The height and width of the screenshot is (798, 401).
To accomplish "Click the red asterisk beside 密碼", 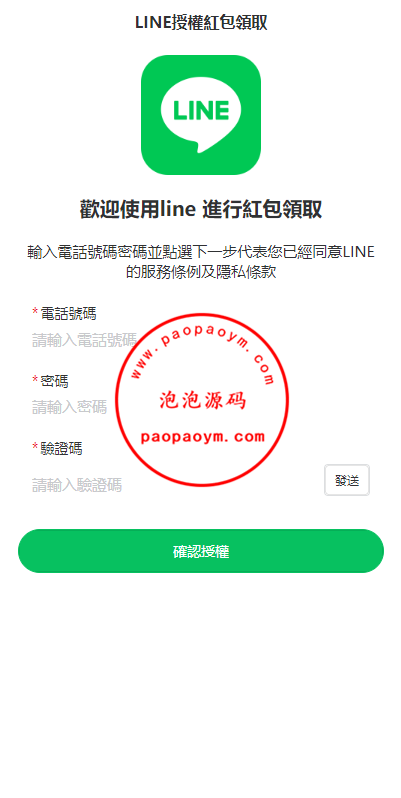I will click(35, 380).
